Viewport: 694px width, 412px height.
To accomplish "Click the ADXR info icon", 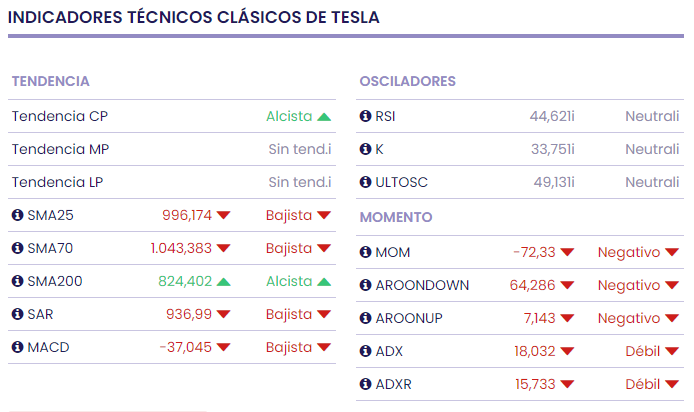I will (365, 384).
